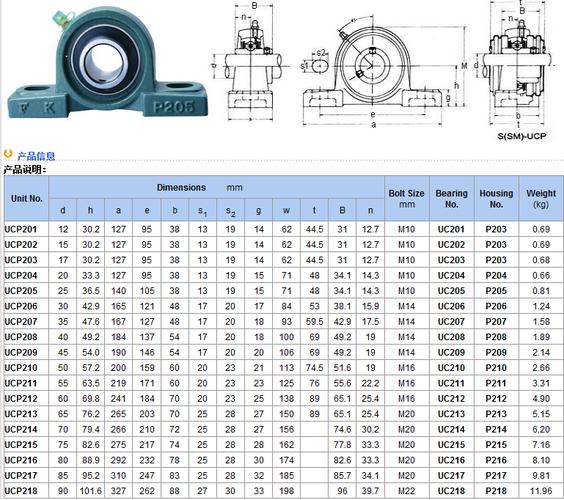Click w value 198

click(286, 491)
